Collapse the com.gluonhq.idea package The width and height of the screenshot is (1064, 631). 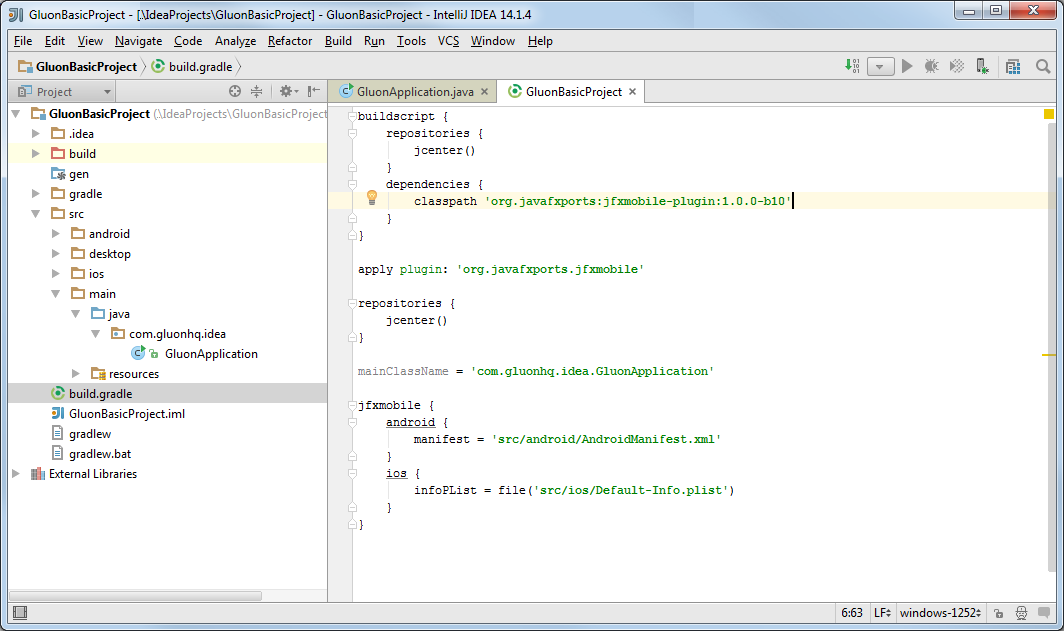96,334
